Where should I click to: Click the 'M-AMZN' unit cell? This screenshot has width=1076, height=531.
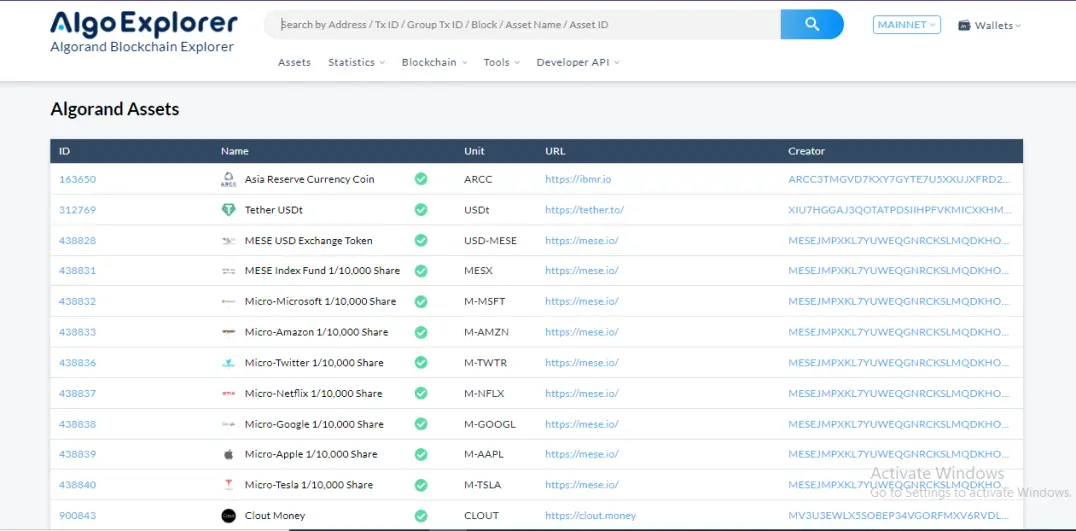point(487,332)
